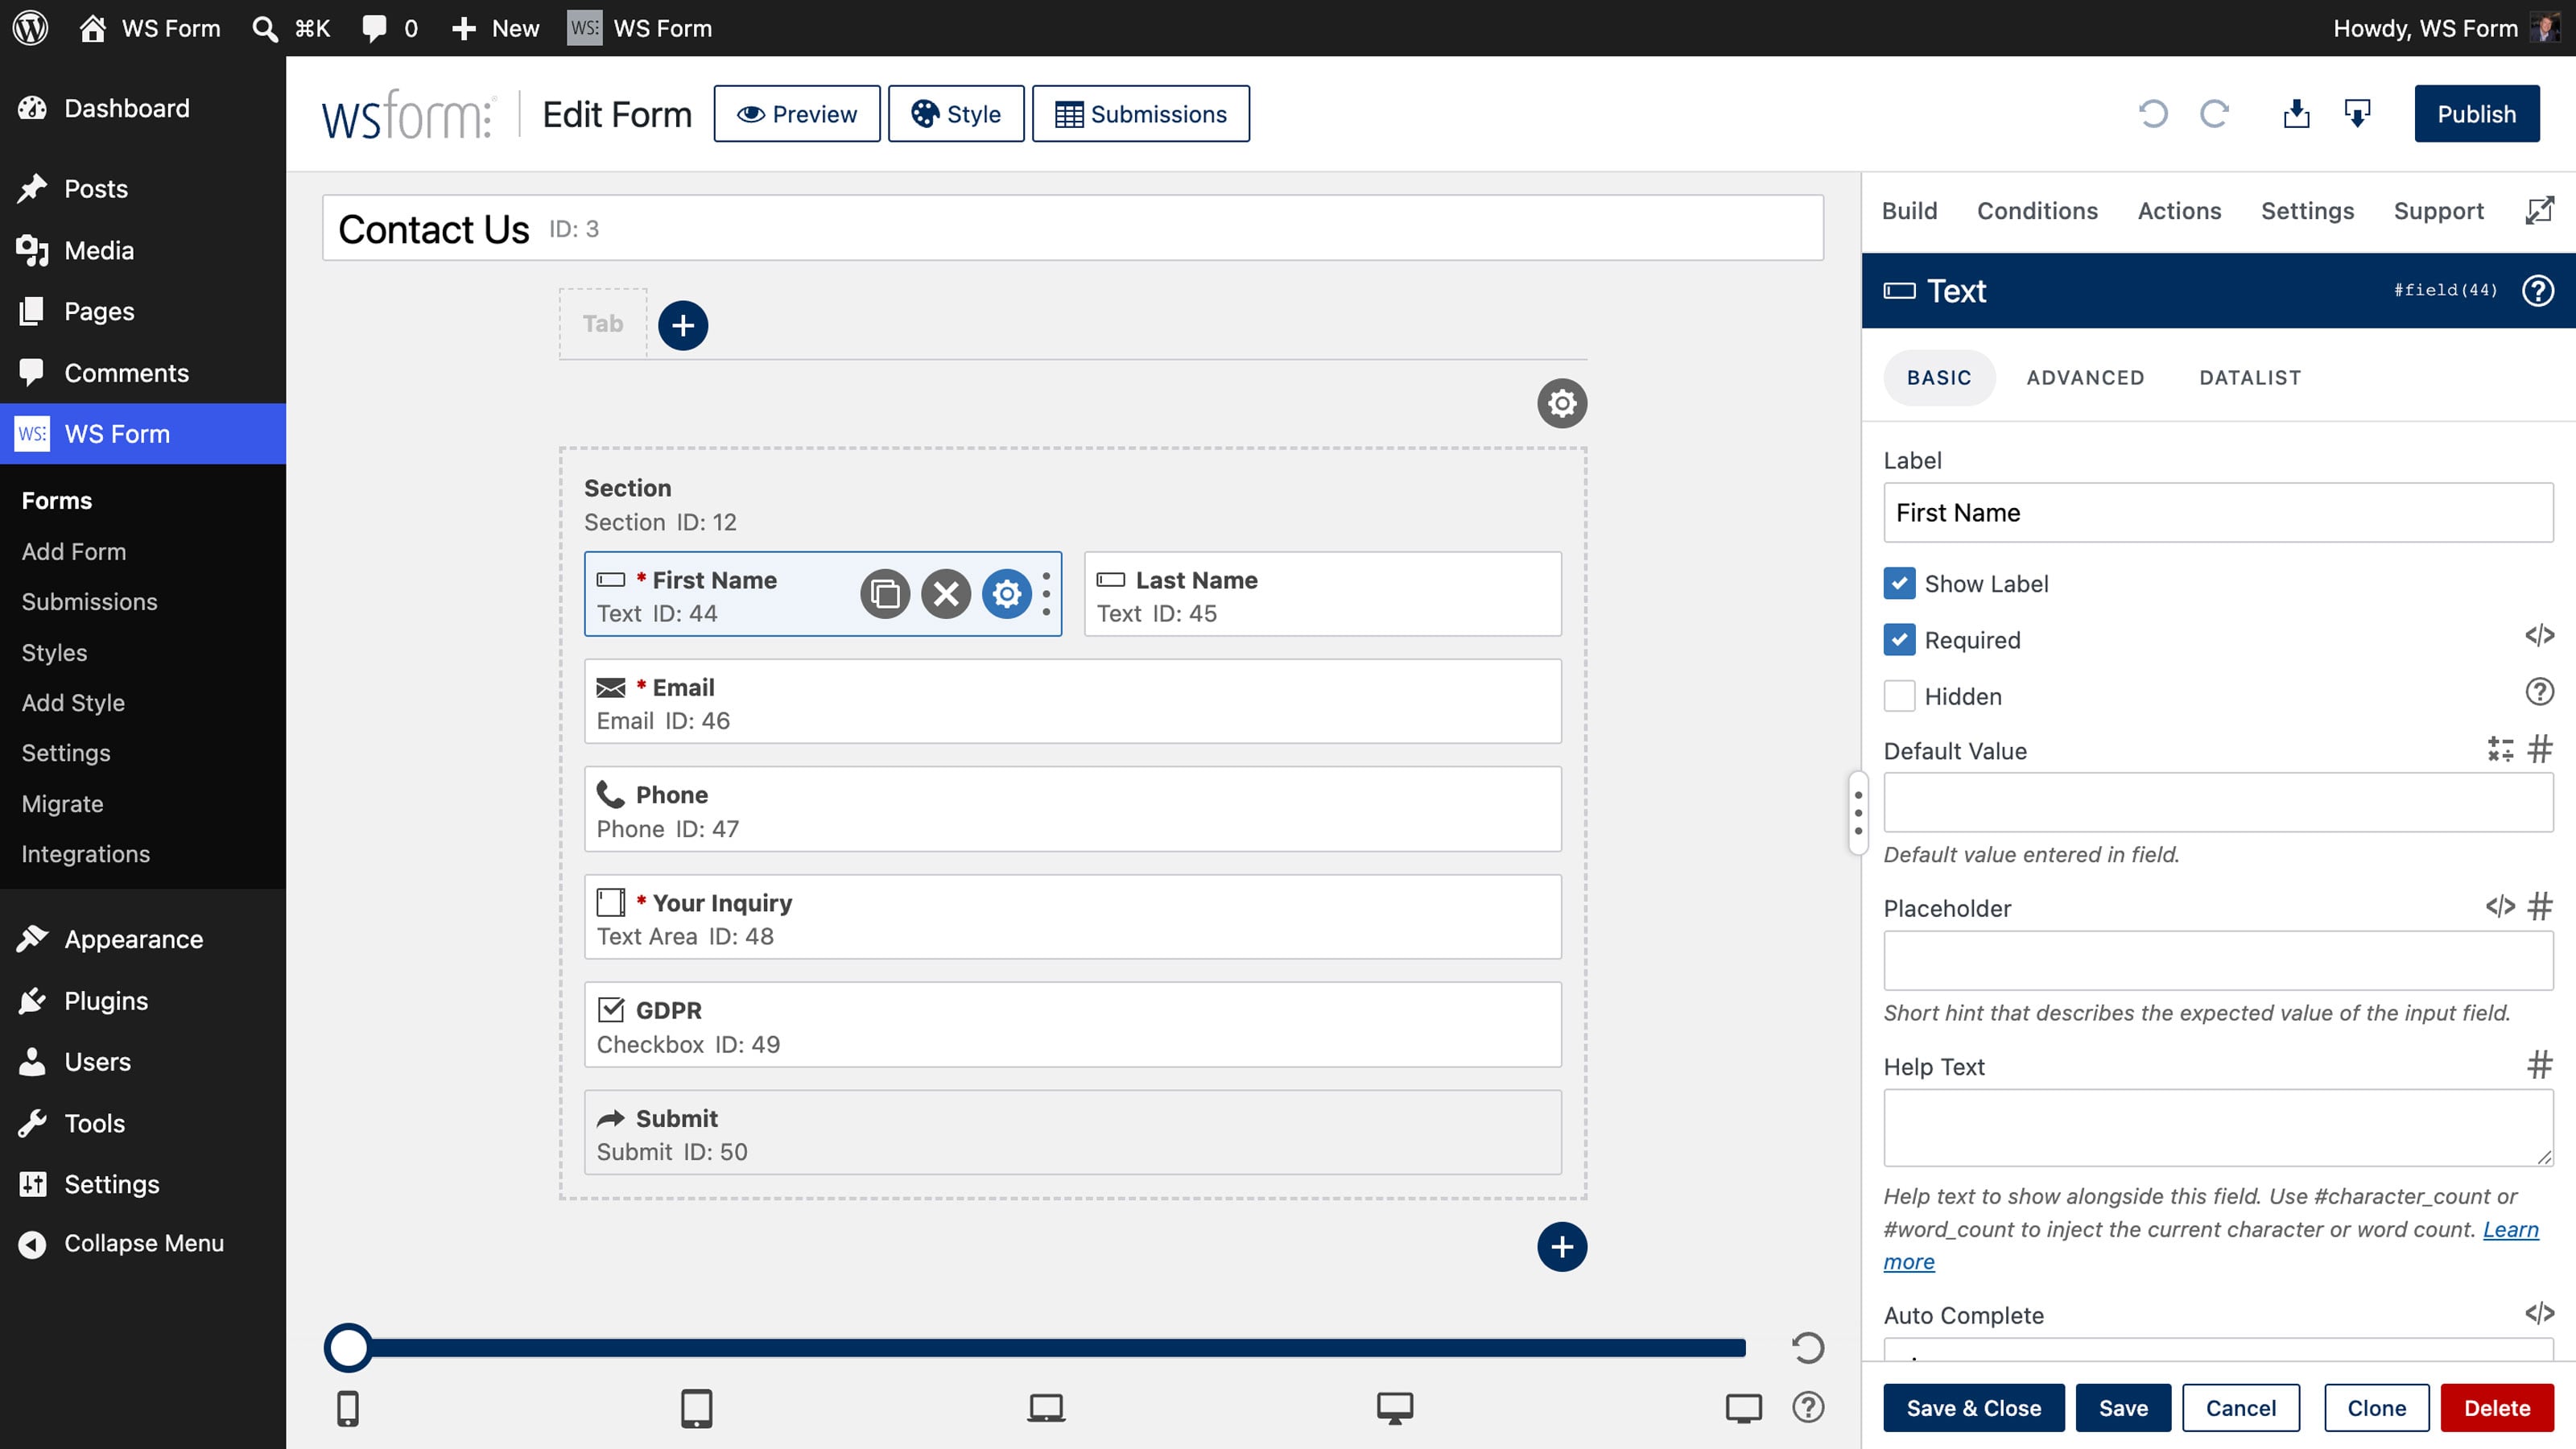The image size is (2576, 1449).
Task: Open WordPress logo menu in admin bar
Action: click(x=31, y=28)
